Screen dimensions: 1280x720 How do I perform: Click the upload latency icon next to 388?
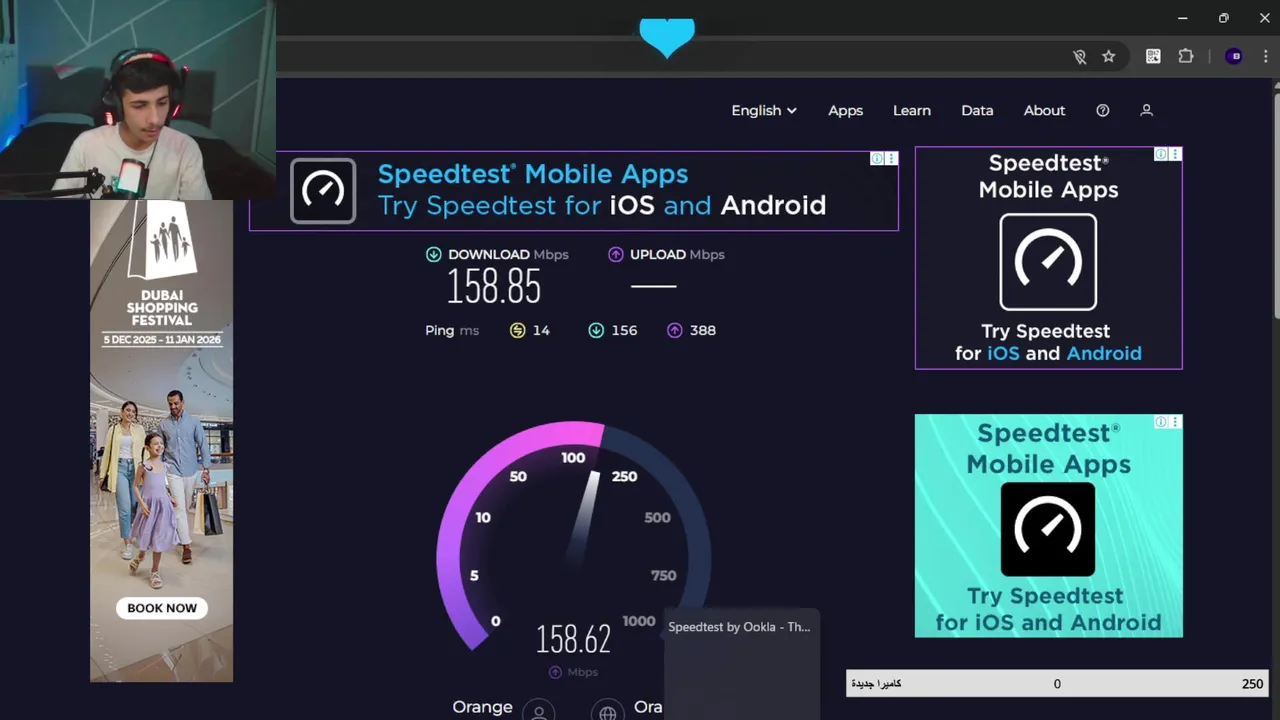[675, 330]
